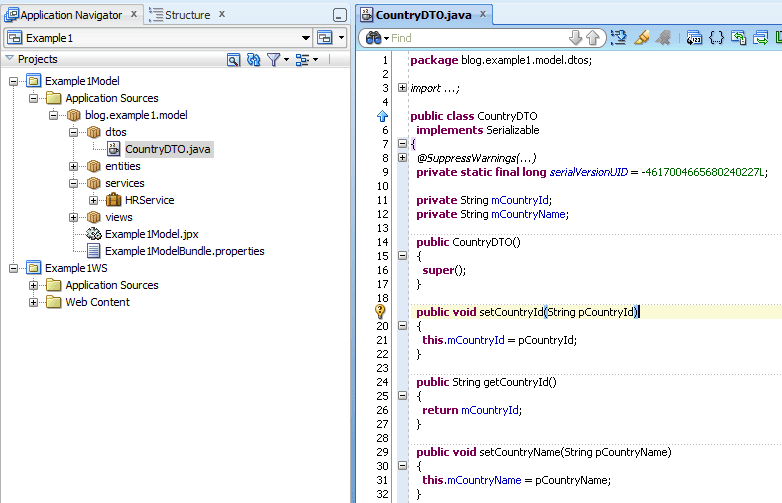Expand the views package node
Screen dimensions: 782x503
tap(73, 217)
